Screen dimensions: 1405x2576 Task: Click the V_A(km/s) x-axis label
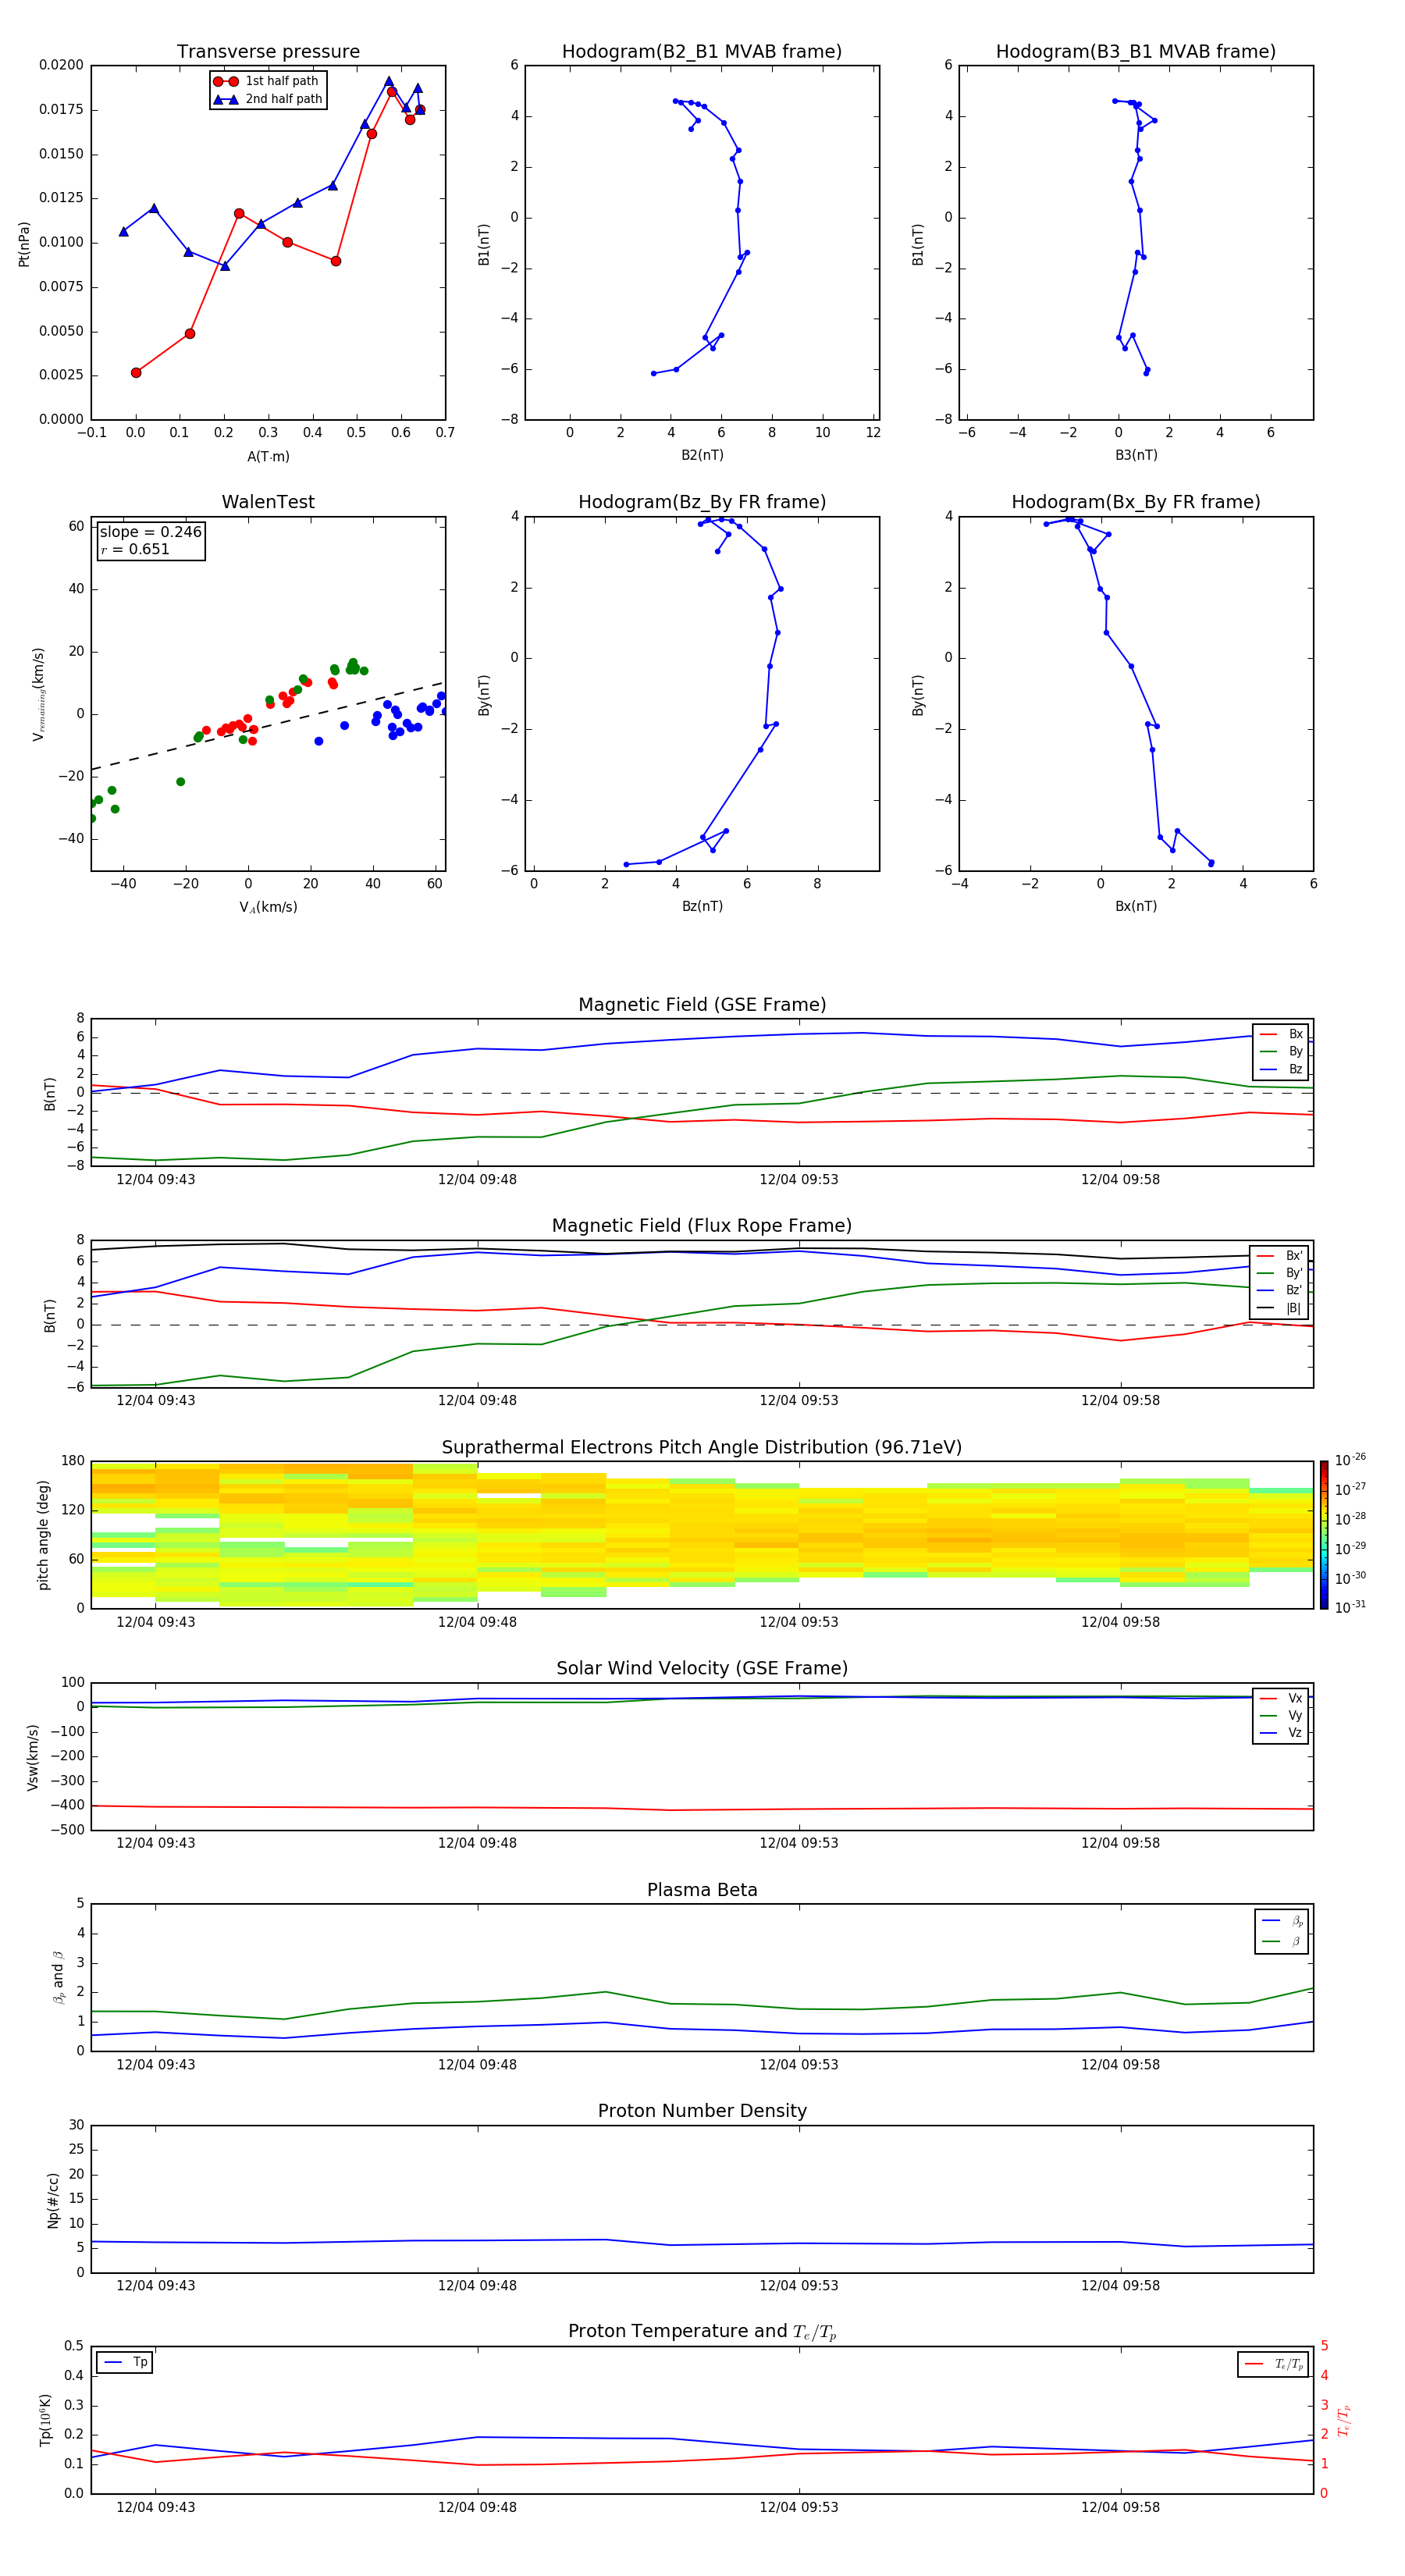268,908
